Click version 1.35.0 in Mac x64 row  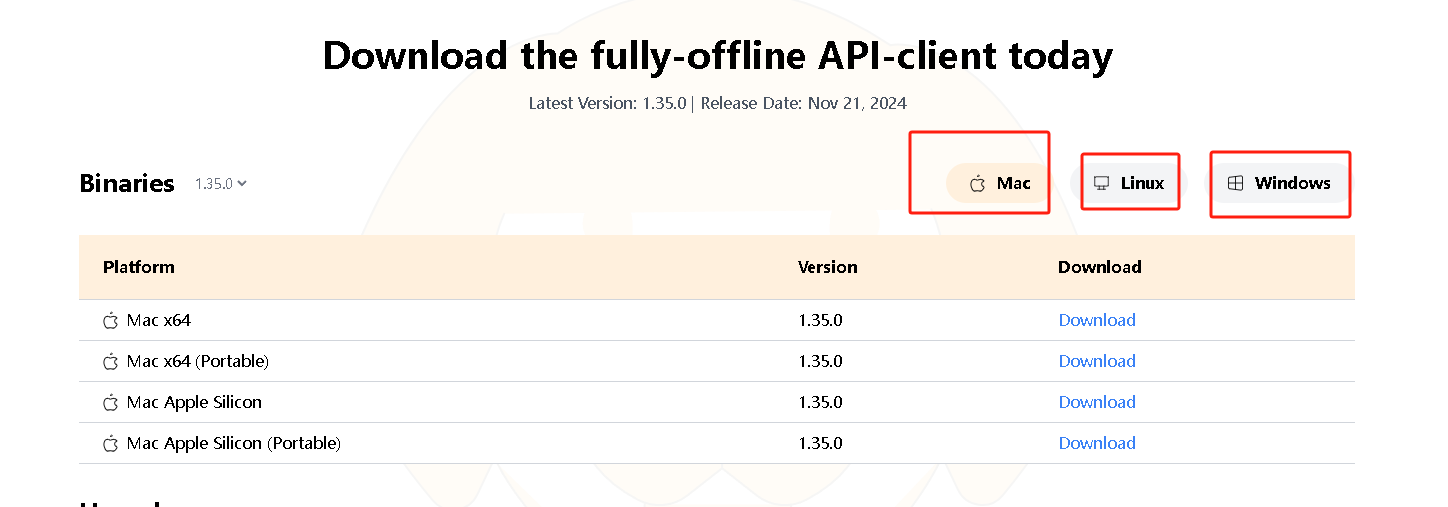820,320
